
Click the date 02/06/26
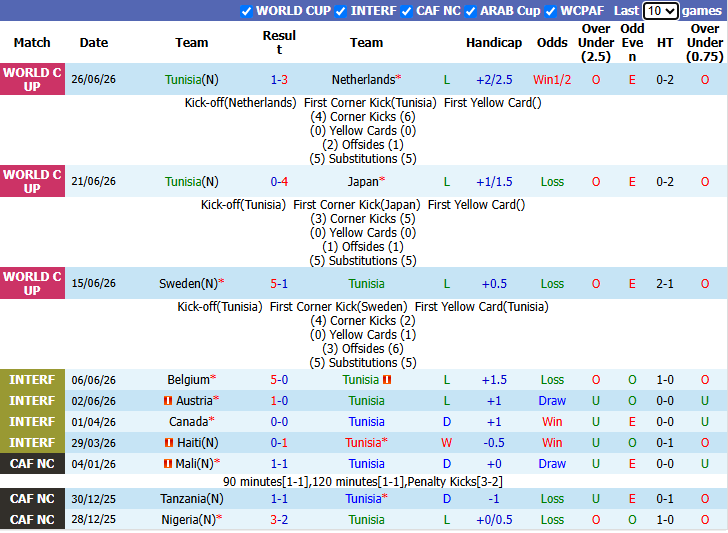[93, 401]
